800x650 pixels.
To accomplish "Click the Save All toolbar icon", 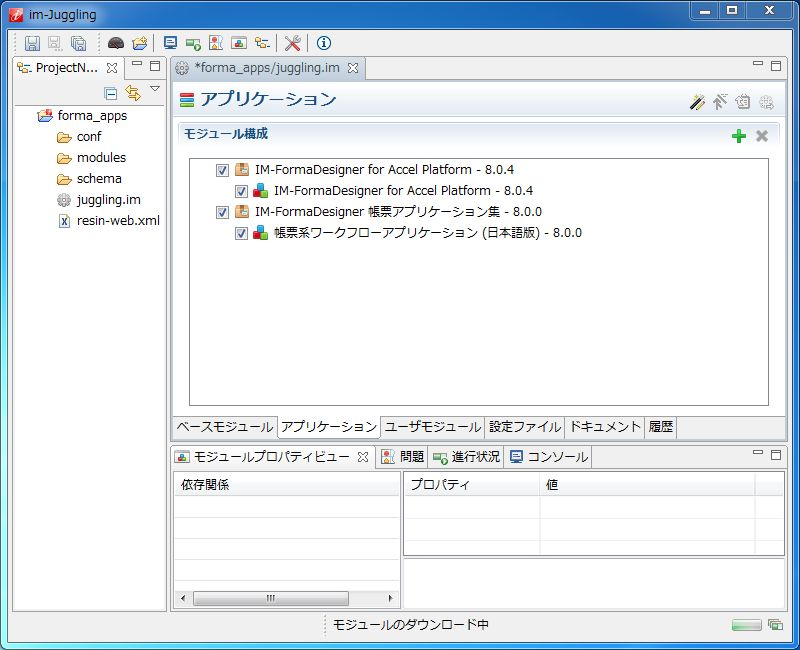I will [79, 43].
